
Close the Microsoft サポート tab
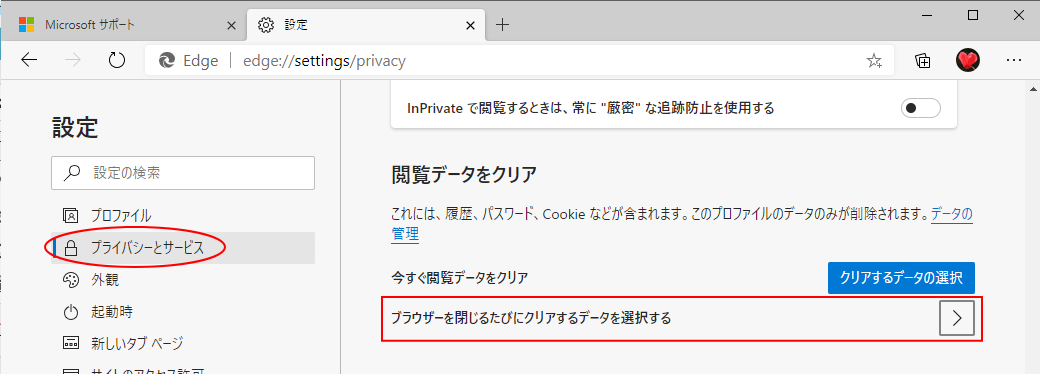[231, 26]
